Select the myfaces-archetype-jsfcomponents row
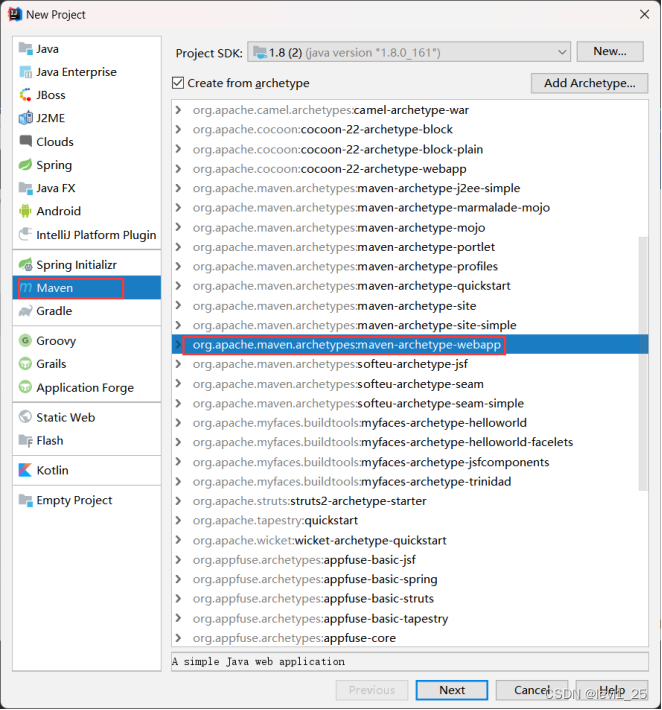Image resolution: width=662 pixels, height=710 pixels. click(x=410, y=462)
